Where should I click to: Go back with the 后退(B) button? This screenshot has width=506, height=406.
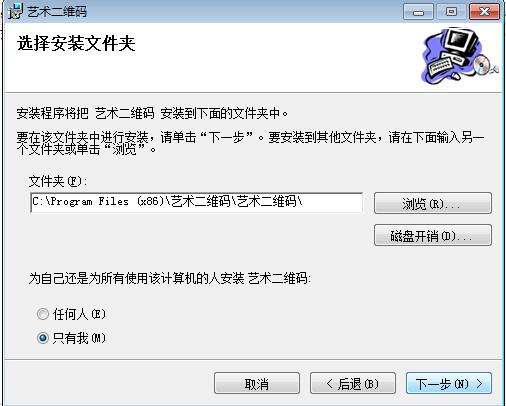[x=353, y=383]
